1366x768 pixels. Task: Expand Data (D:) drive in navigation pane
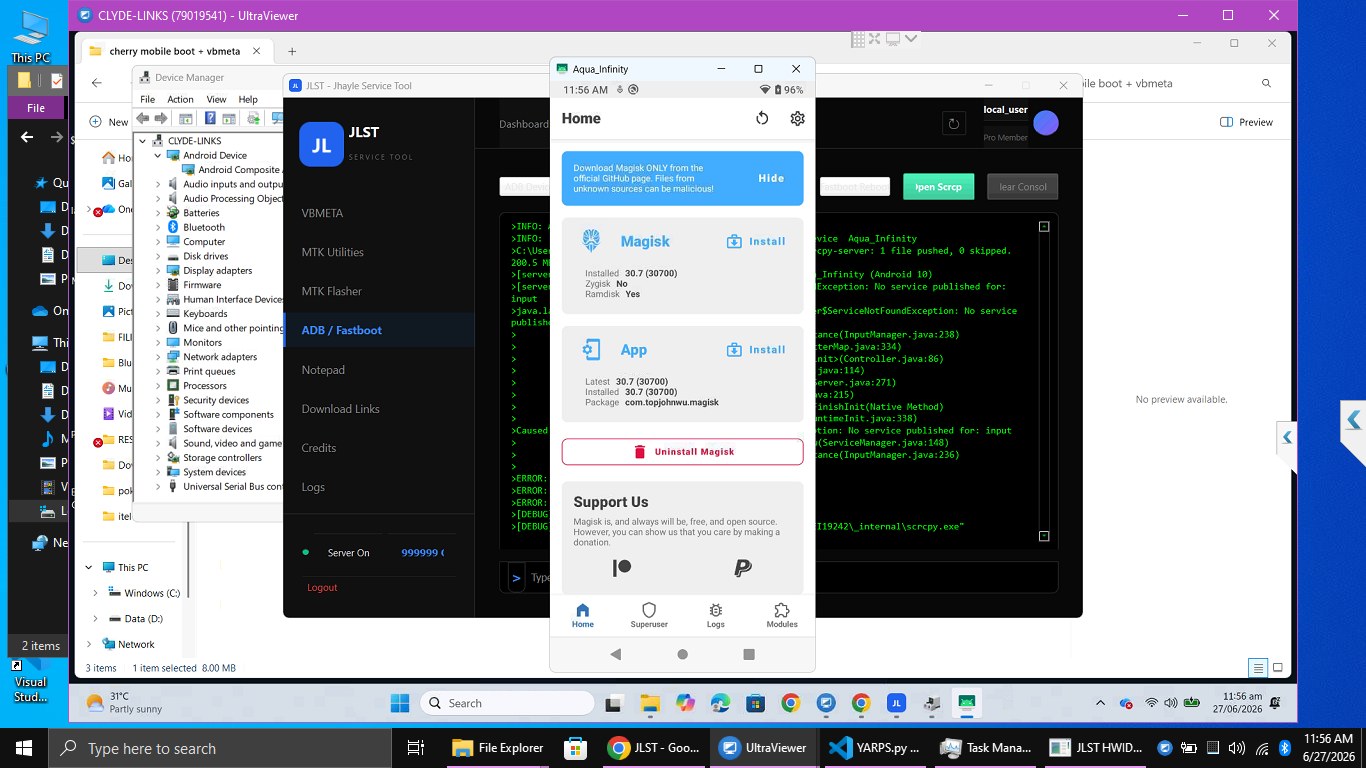click(x=95, y=619)
